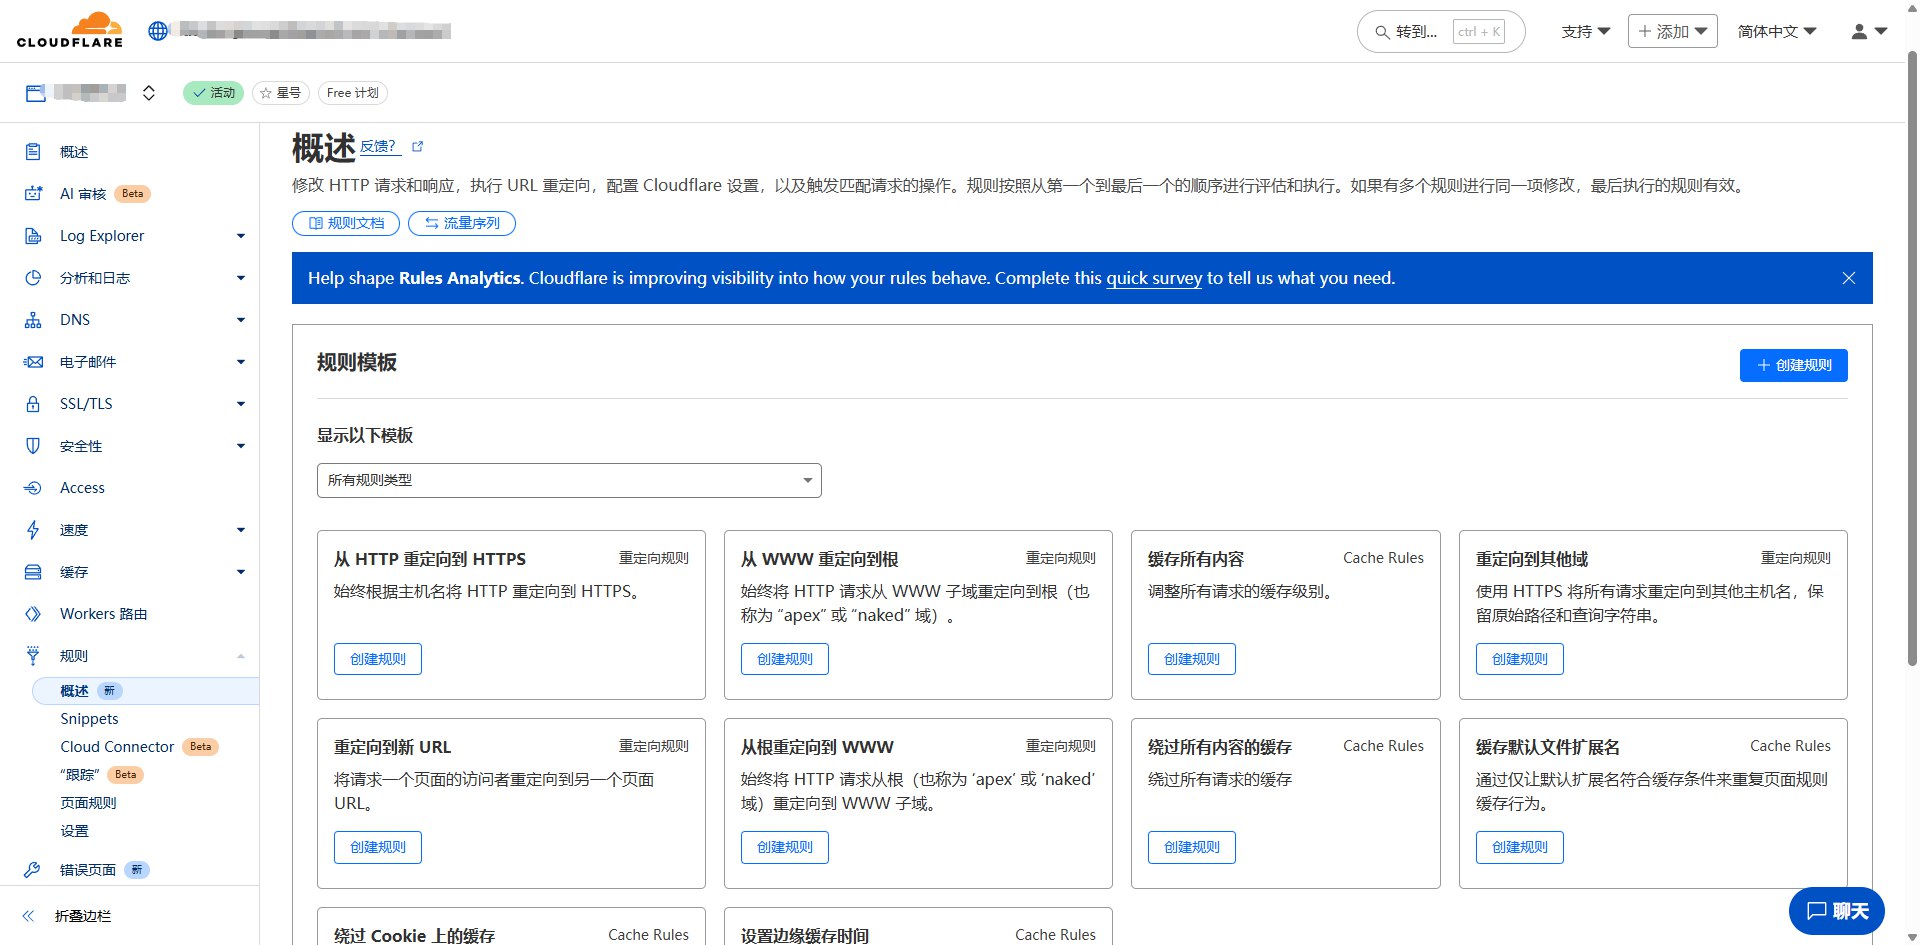Click the Free 计划 badge
Image resolution: width=1920 pixels, height=945 pixels.
353,93
